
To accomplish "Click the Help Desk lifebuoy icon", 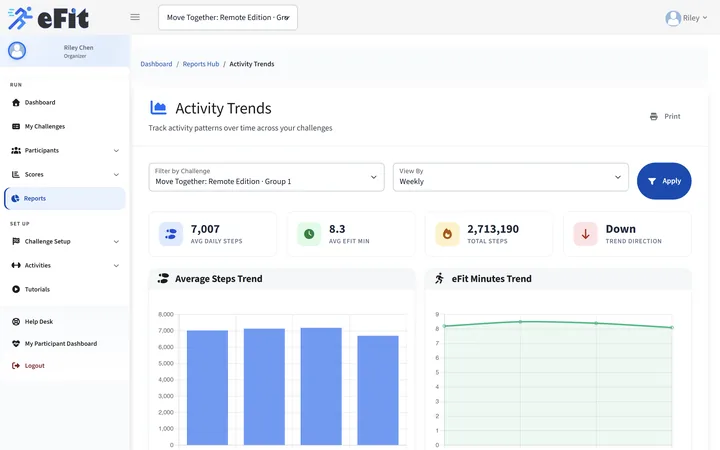I will pyautogui.click(x=16, y=321).
